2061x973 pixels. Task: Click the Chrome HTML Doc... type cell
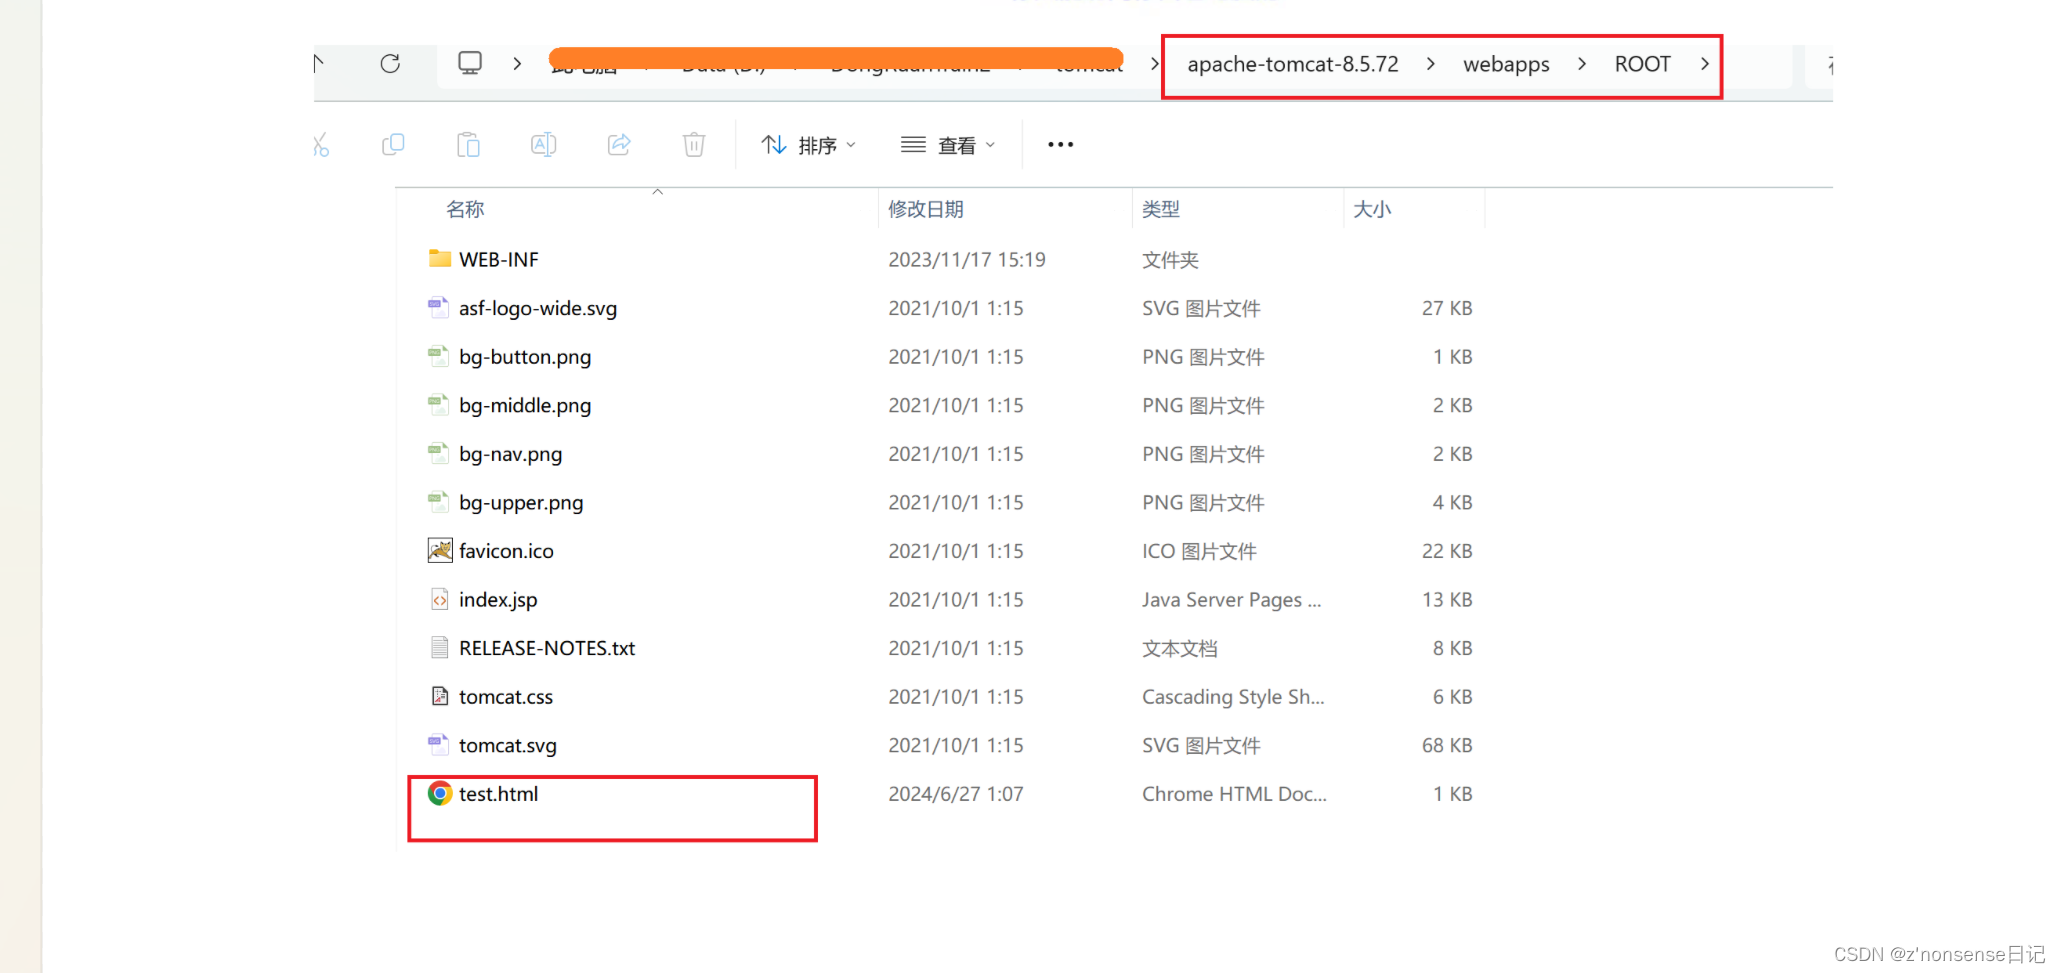tap(1234, 794)
